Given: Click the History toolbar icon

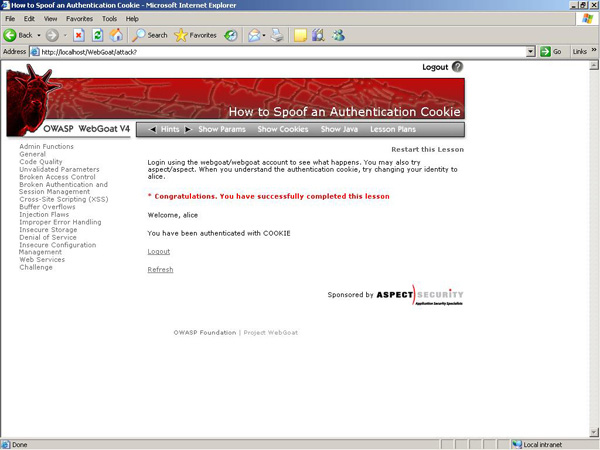Looking at the screenshot, I should click(231, 35).
